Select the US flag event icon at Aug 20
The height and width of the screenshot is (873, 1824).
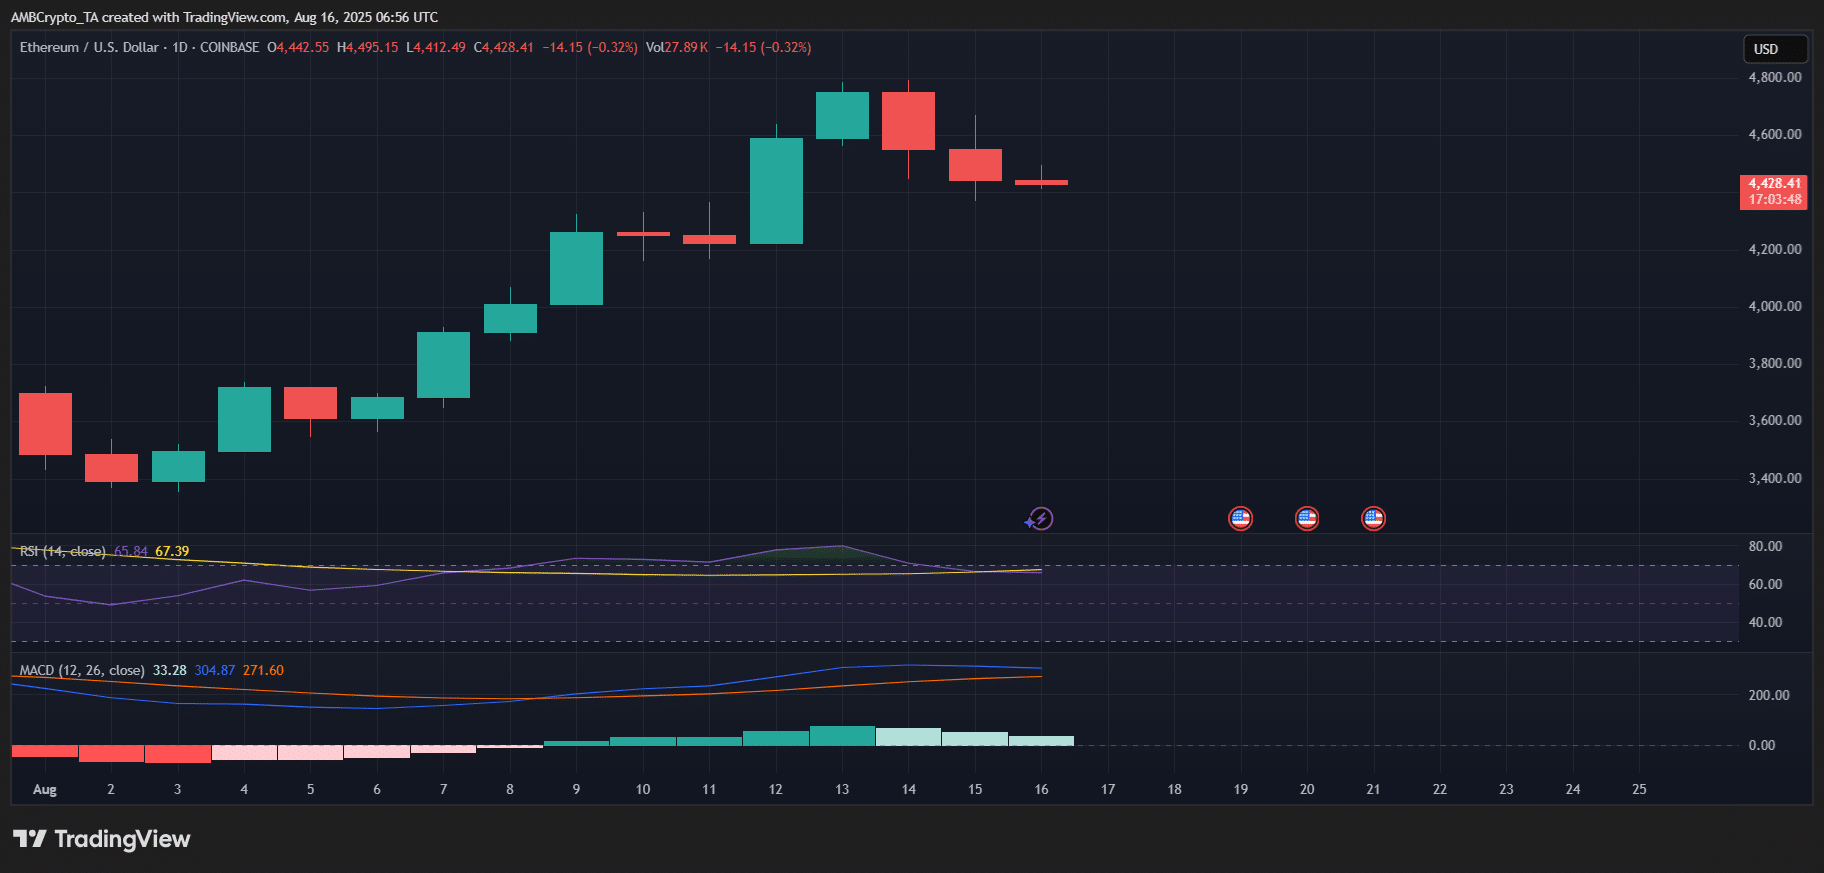pos(1307,518)
